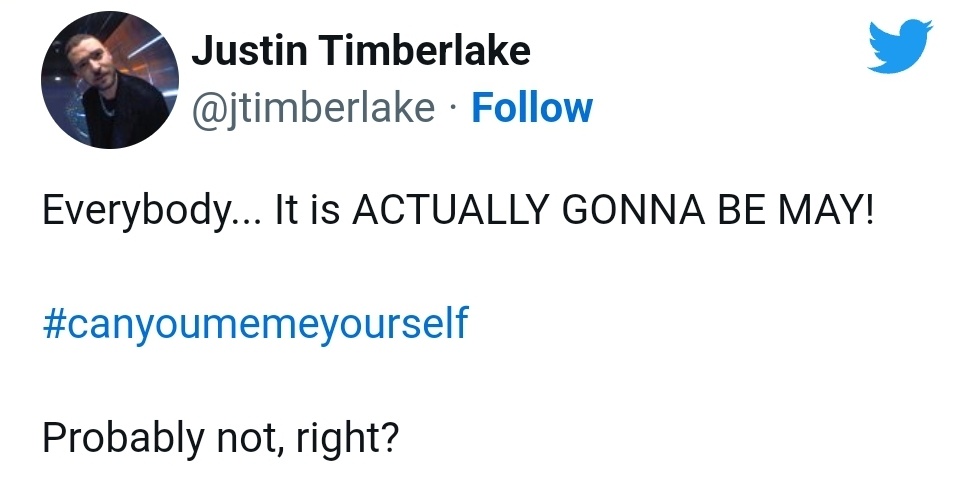958x482 pixels.
Task: Click the @jtimberlake handle
Action: click(x=313, y=109)
